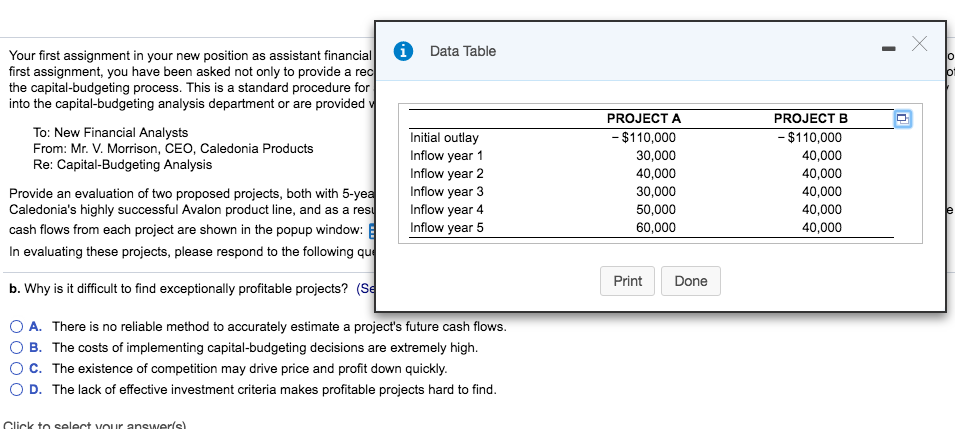Click Project A year 4 value 50,000
The width and height of the screenshot is (955, 429).
pyautogui.click(x=655, y=210)
